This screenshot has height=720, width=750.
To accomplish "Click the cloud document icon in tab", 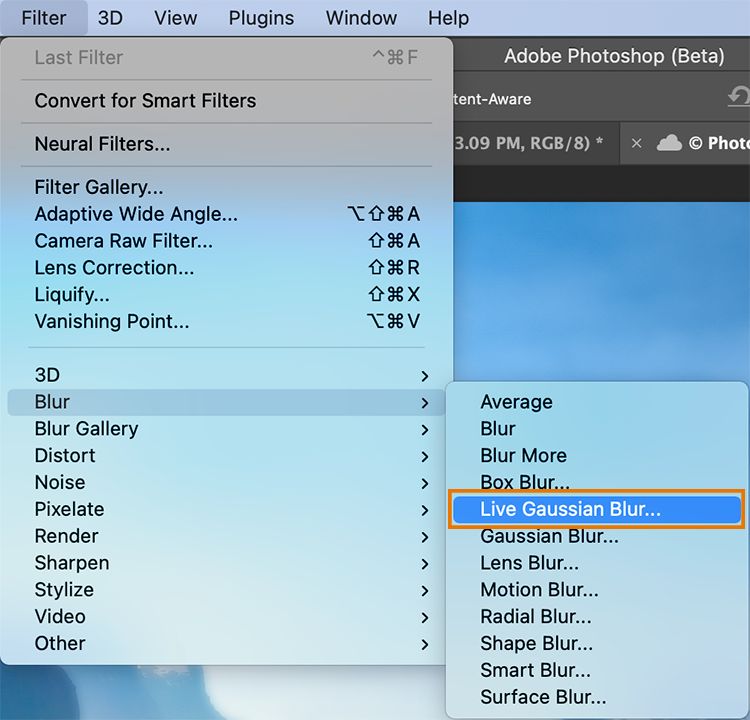I will point(669,143).
